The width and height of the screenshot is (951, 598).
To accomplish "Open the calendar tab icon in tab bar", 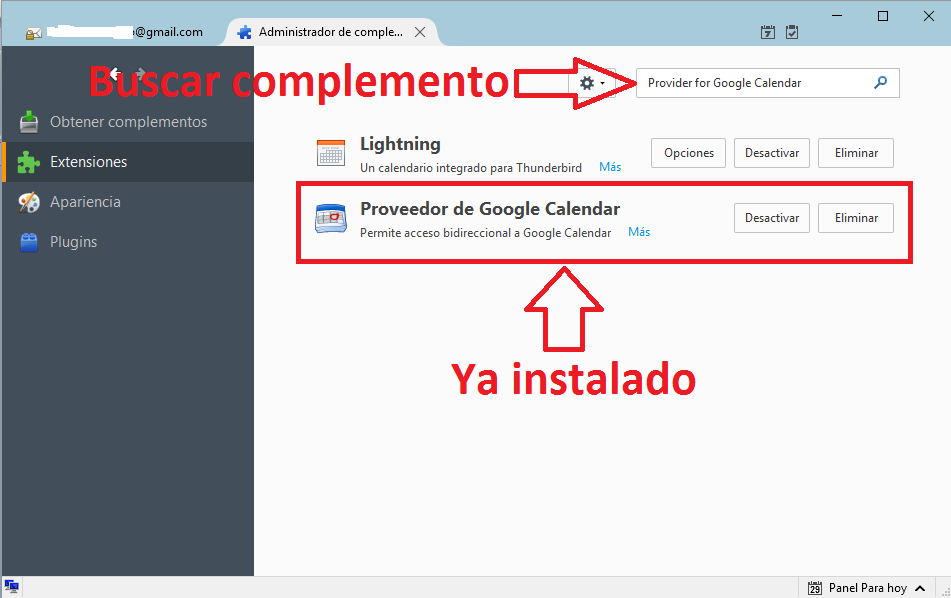I will [768, 32].
